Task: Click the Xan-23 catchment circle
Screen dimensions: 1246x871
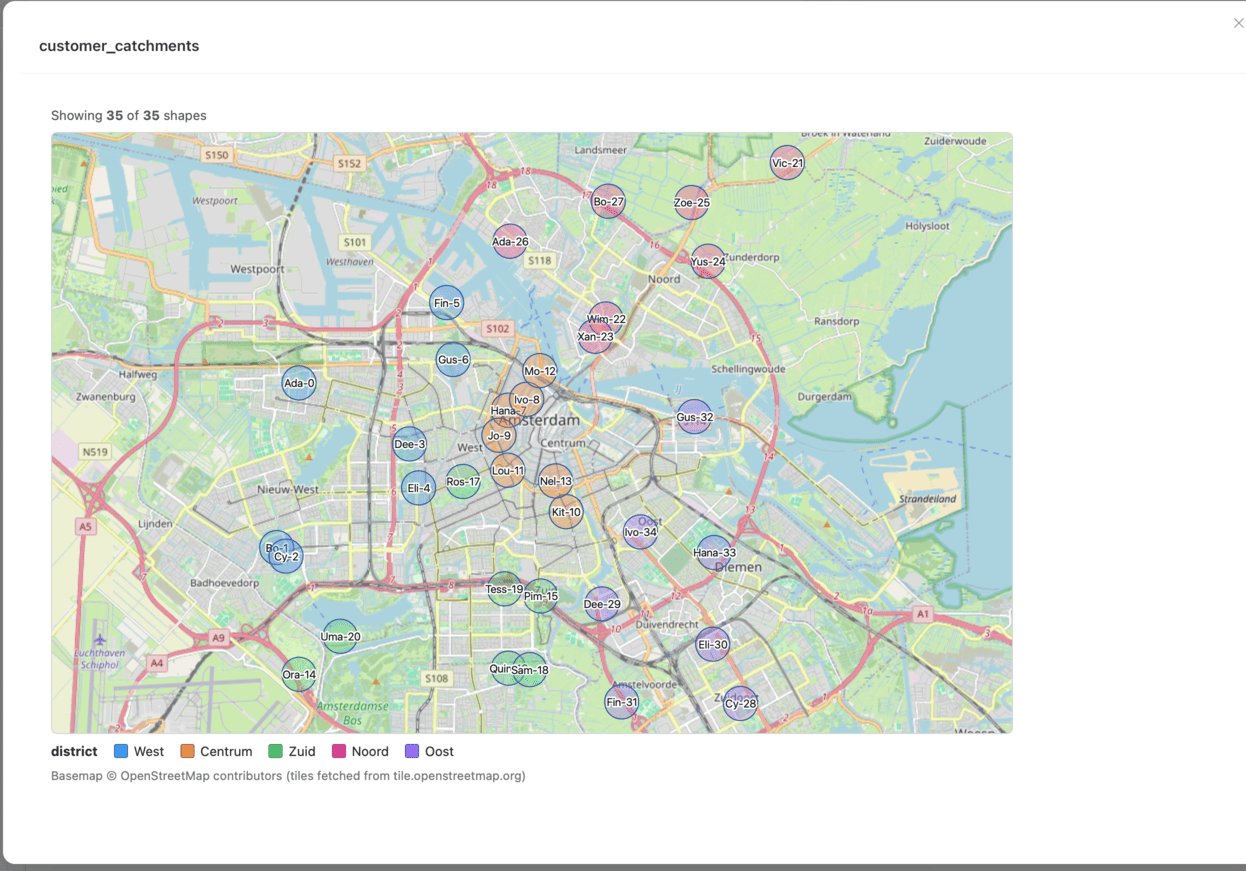Action: coord(595,337)
